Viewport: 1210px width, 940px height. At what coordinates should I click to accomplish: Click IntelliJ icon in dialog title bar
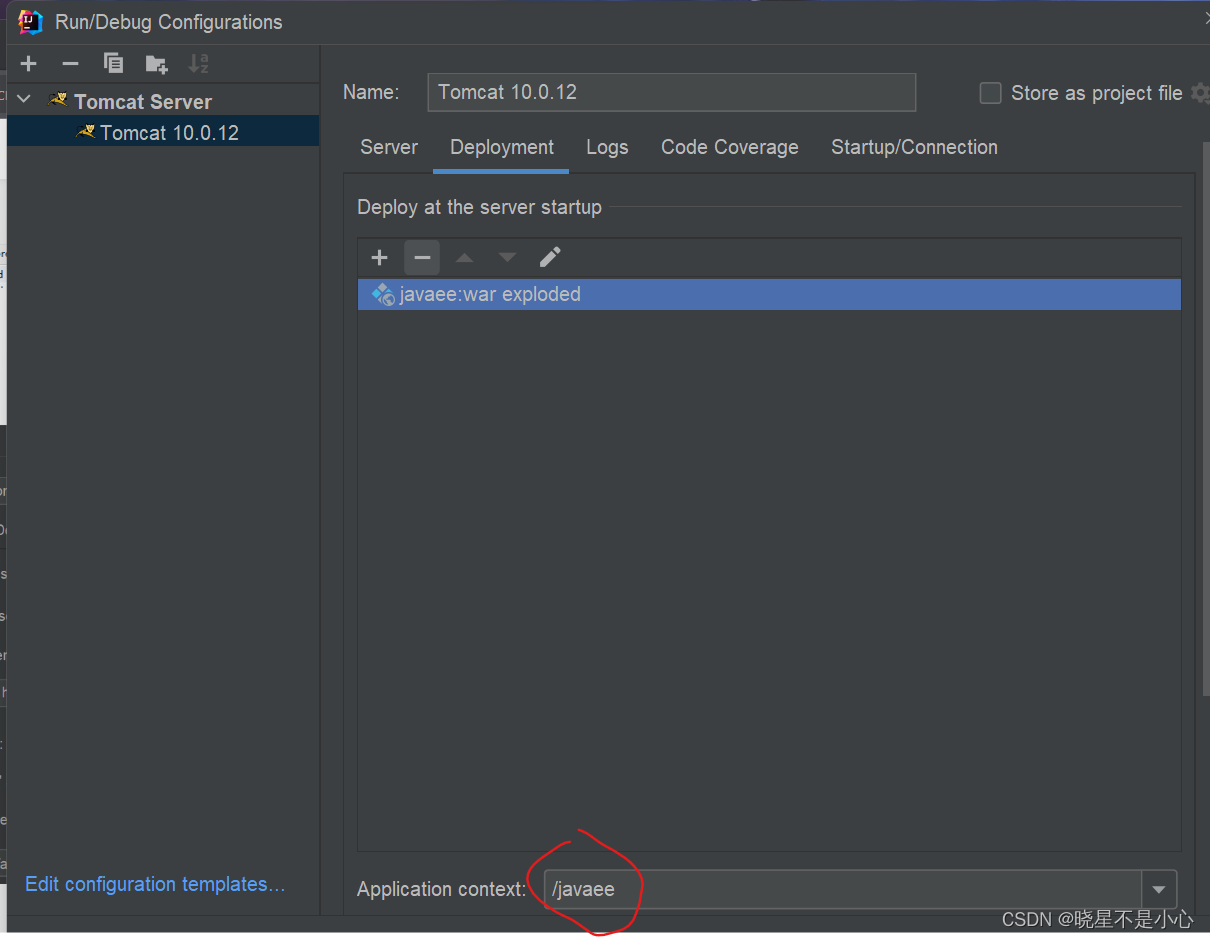point(31,22)
